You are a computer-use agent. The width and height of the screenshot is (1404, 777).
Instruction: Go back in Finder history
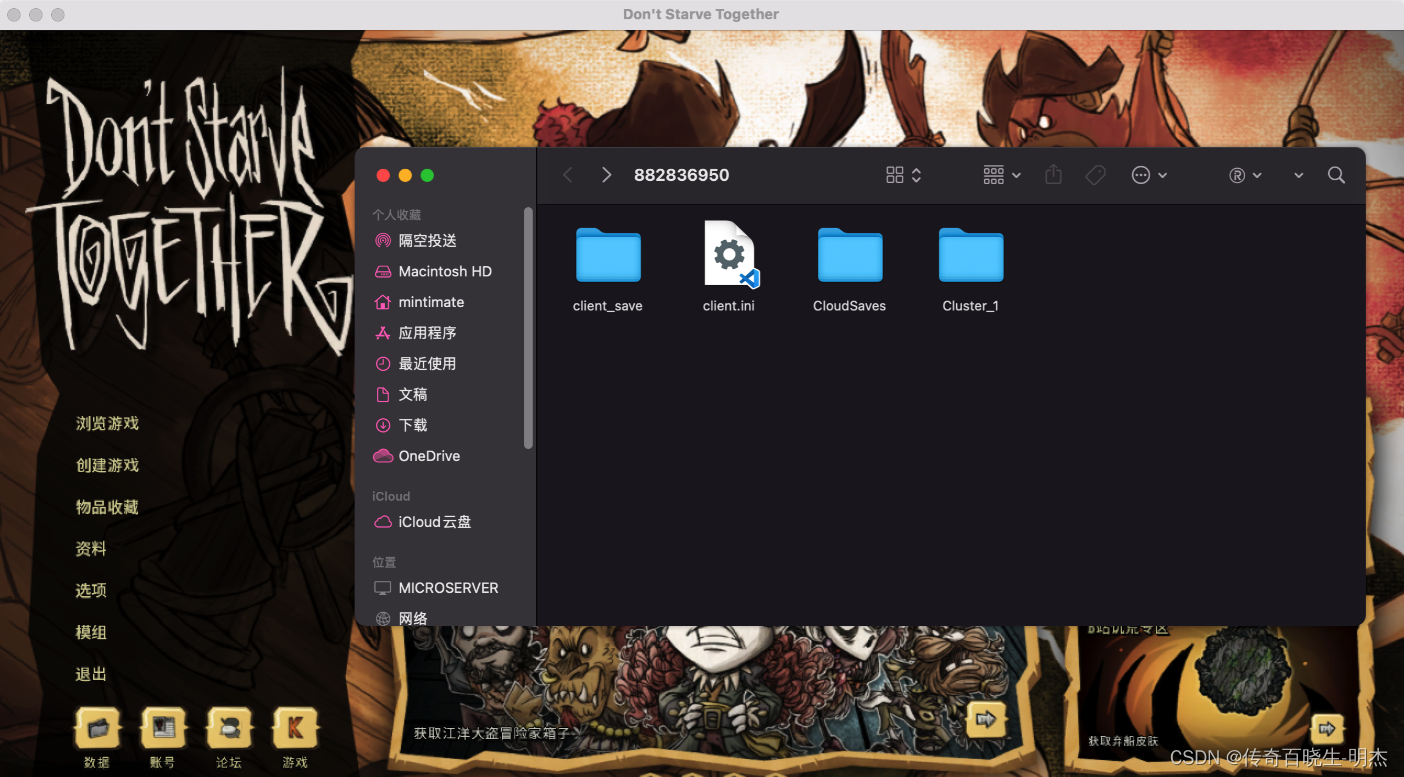click(568, 175)
